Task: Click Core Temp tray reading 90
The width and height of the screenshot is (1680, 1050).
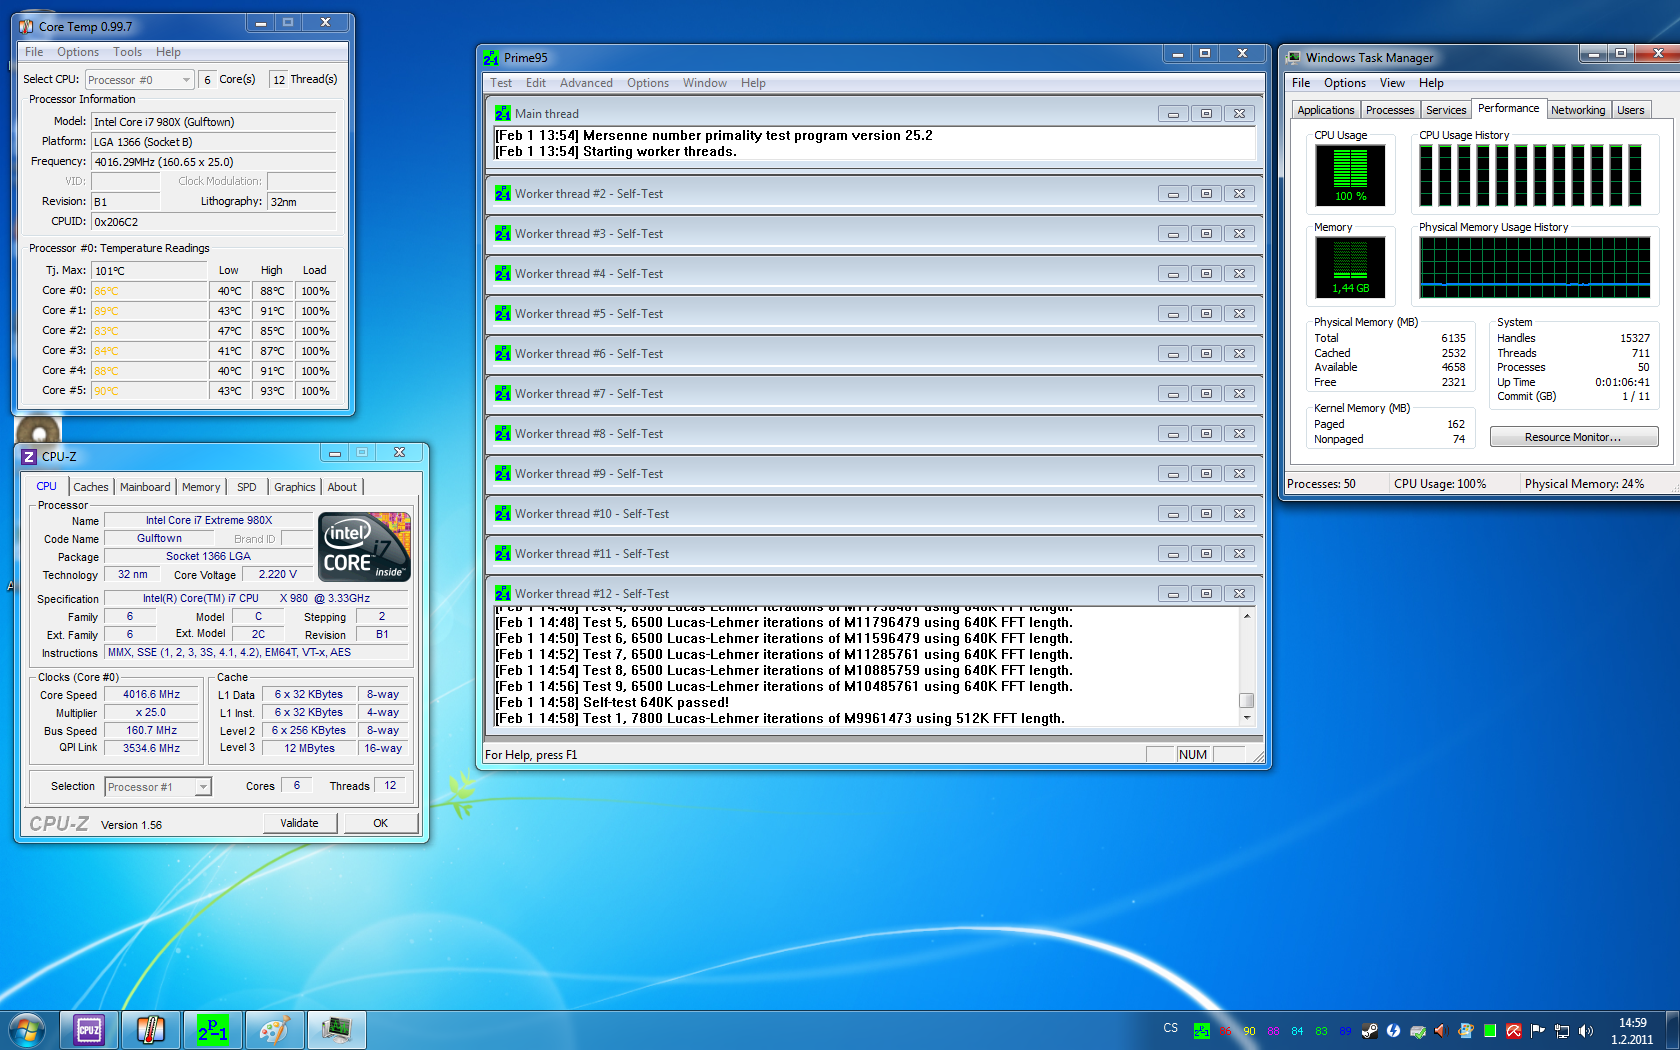Action: 1249,1031
